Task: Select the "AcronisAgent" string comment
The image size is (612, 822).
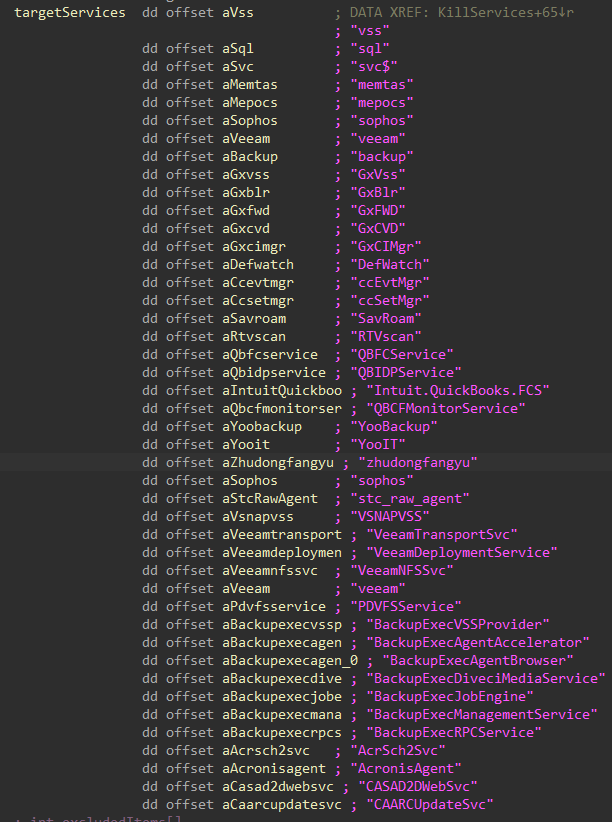Action: point(406,769)
